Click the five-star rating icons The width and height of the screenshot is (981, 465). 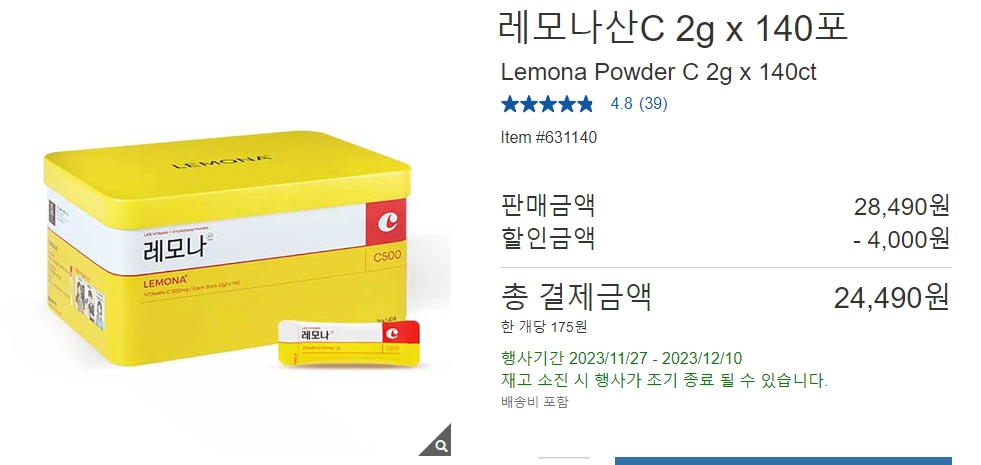point(547,104)
